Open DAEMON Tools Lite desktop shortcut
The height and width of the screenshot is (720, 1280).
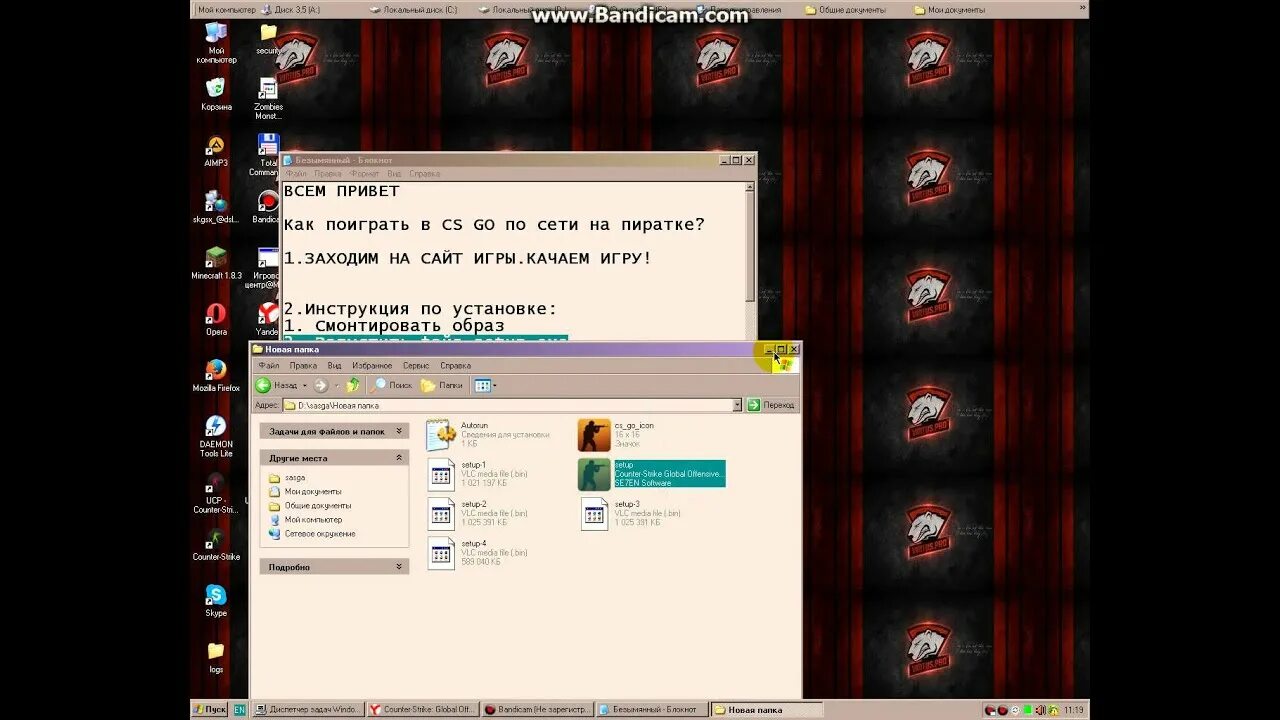pos(216,437)
